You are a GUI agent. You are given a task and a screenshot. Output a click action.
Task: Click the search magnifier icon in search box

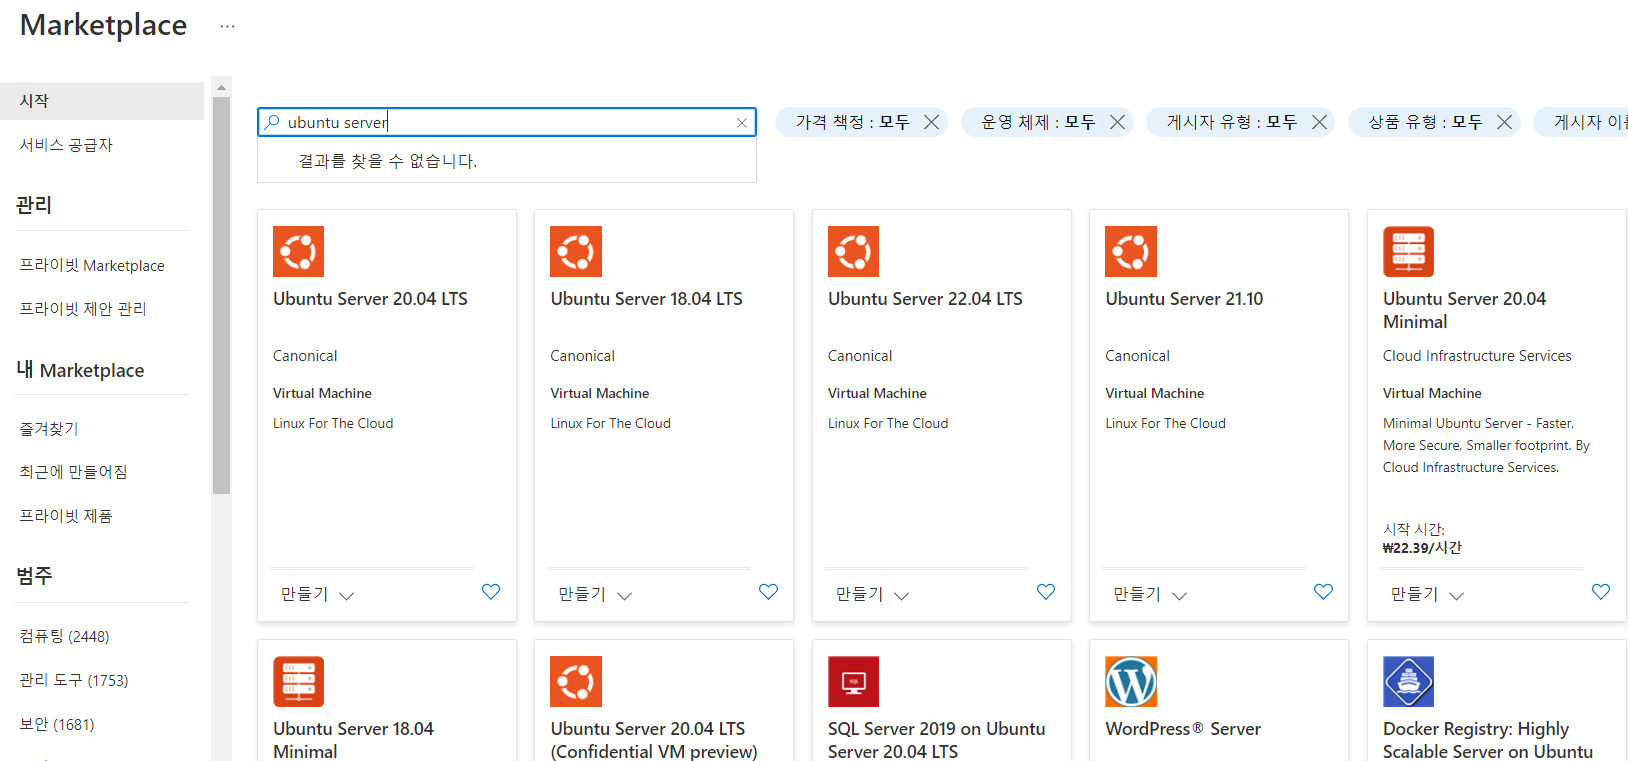[x=272, y=122]
